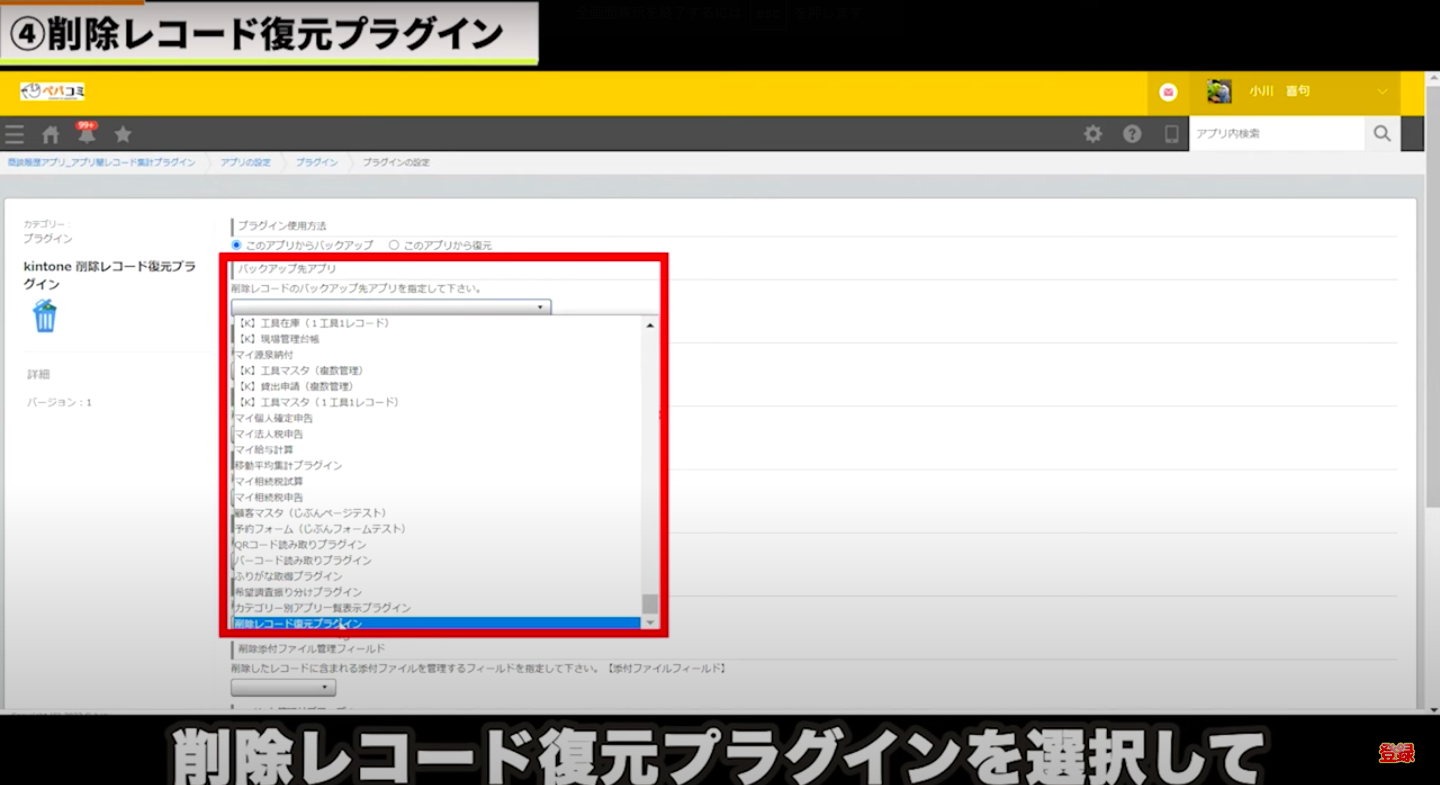Select 'このアプリからバックアップ' radio button

coord(237,245)
